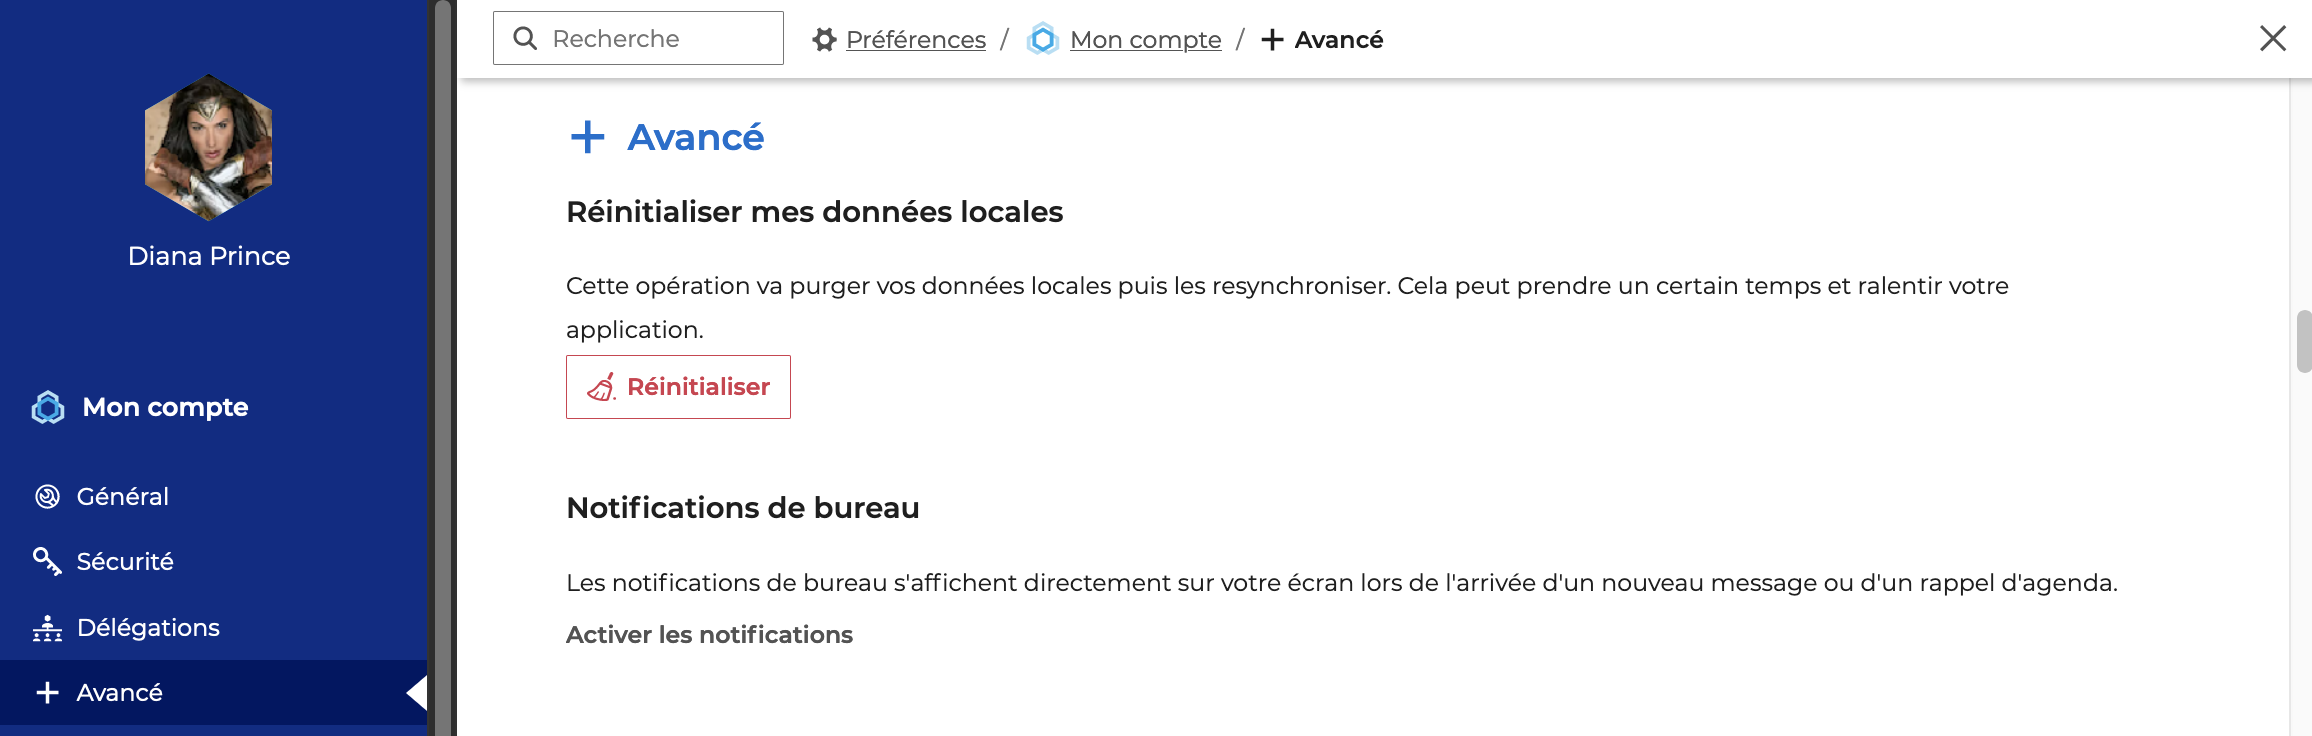Viewport: 2312px width, 736px height.
Task: Click the Général sidebar icon
Action: 47,497
